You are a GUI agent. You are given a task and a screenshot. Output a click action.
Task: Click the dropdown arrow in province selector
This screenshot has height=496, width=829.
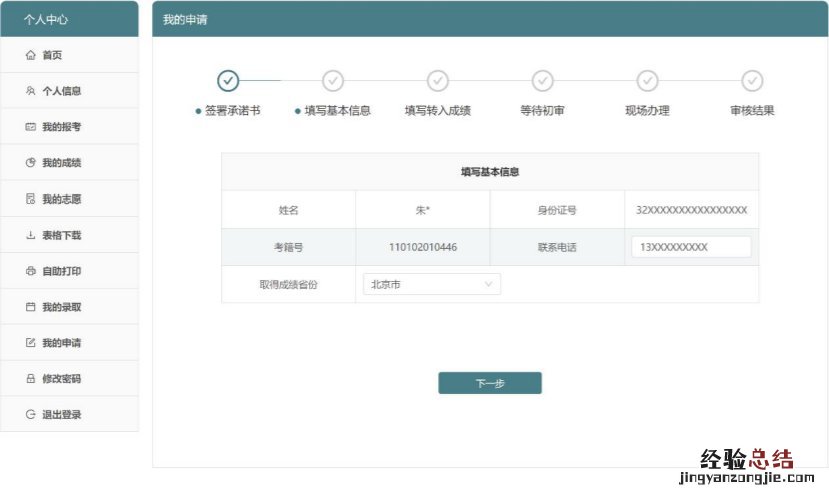489,284
